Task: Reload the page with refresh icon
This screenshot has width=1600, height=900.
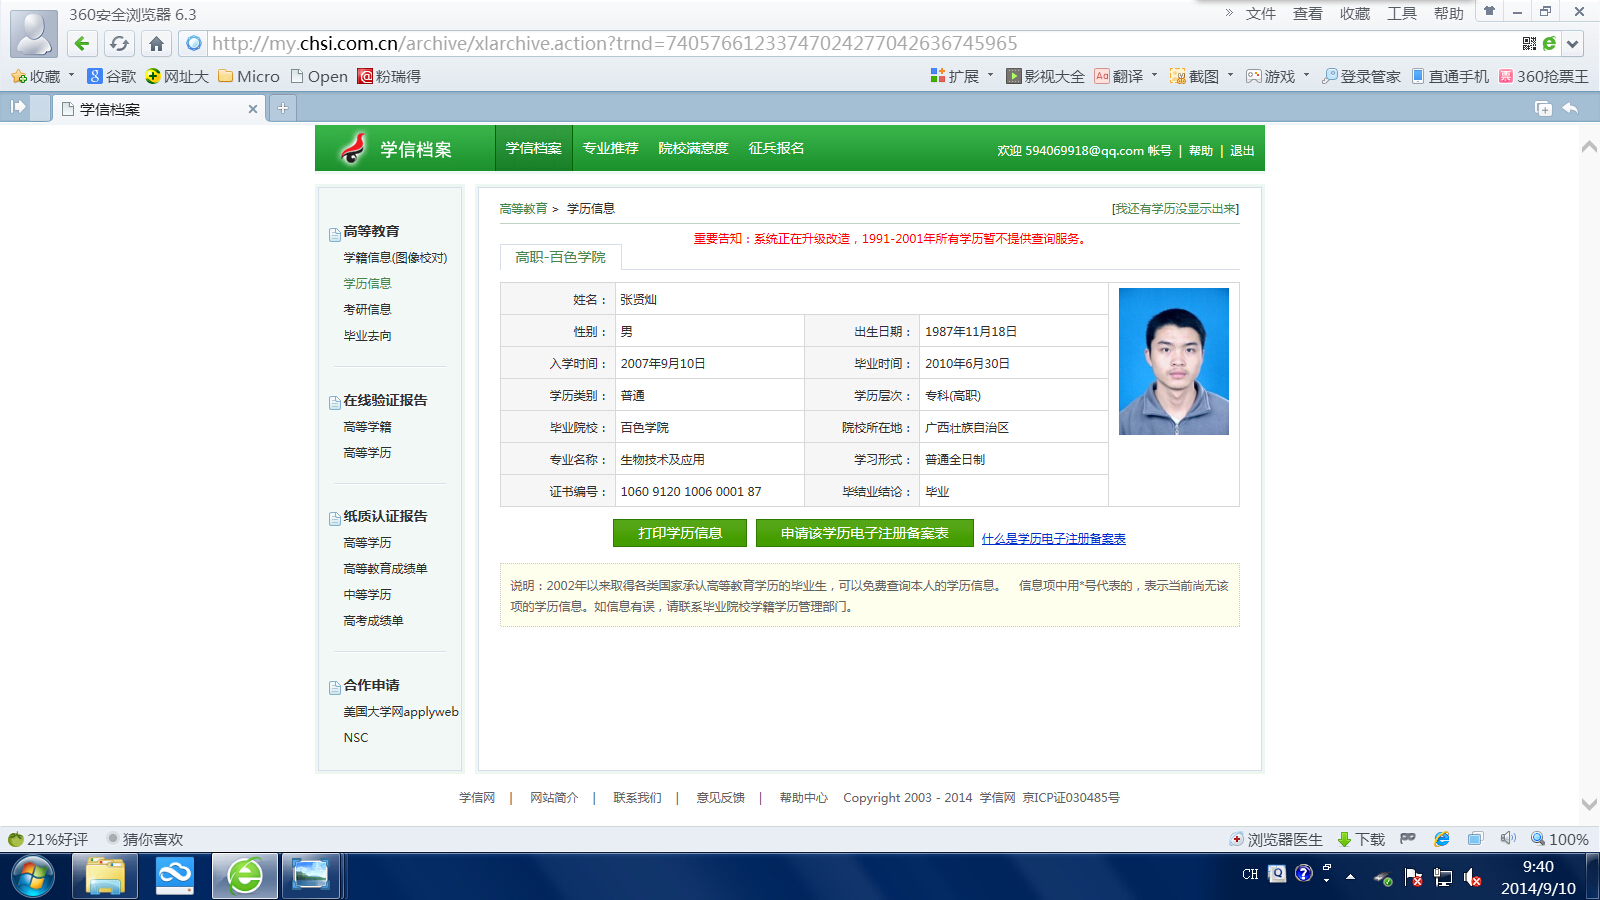Action: 119,43
